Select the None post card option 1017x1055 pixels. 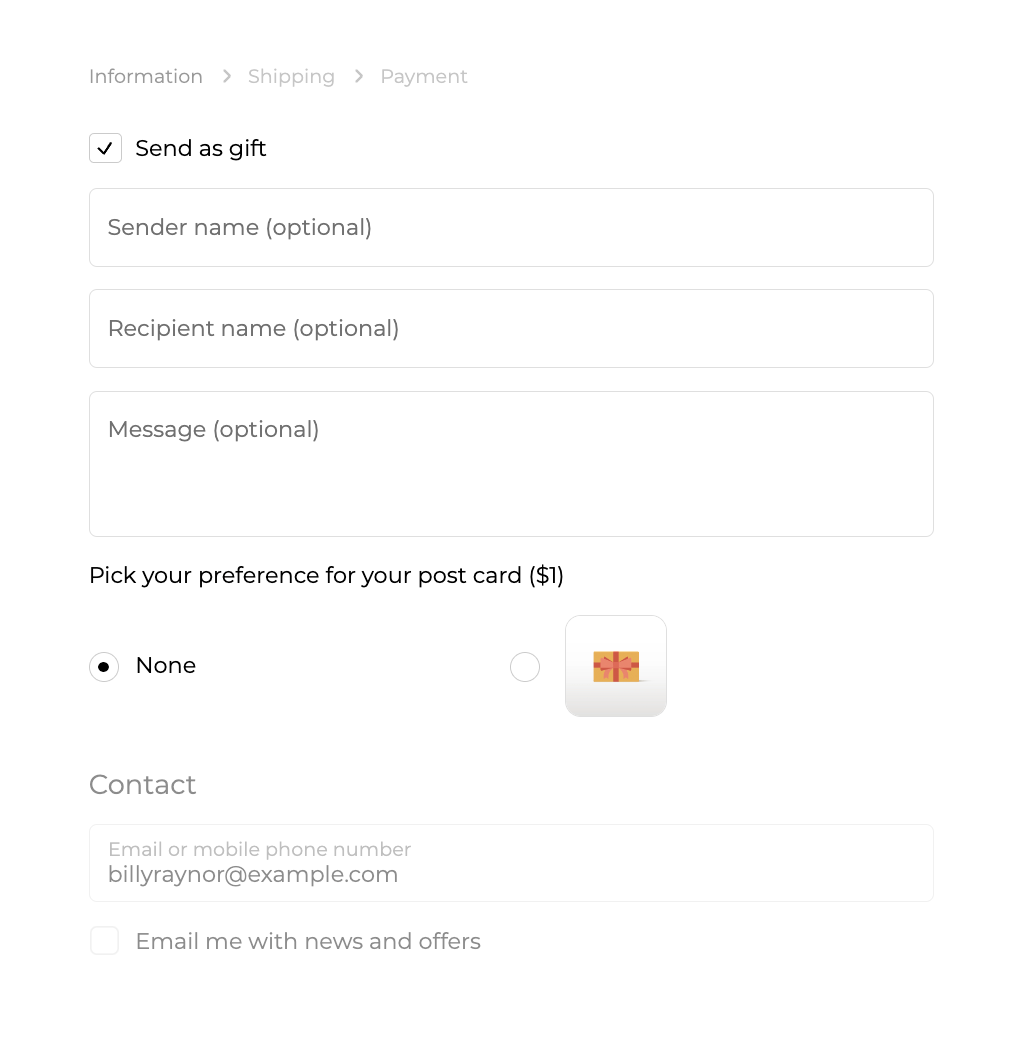tap(104, 666)
